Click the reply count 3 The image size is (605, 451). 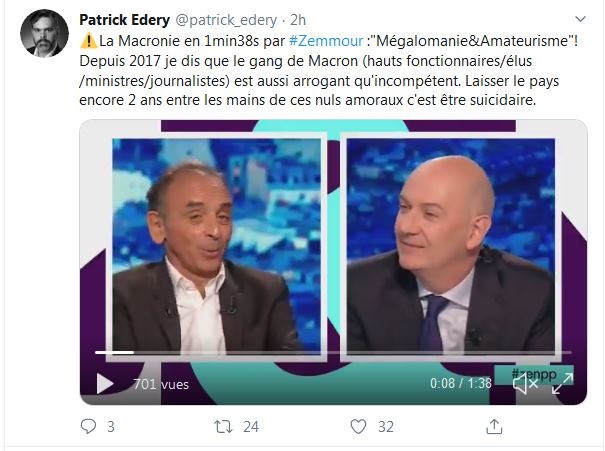[111, 427]
